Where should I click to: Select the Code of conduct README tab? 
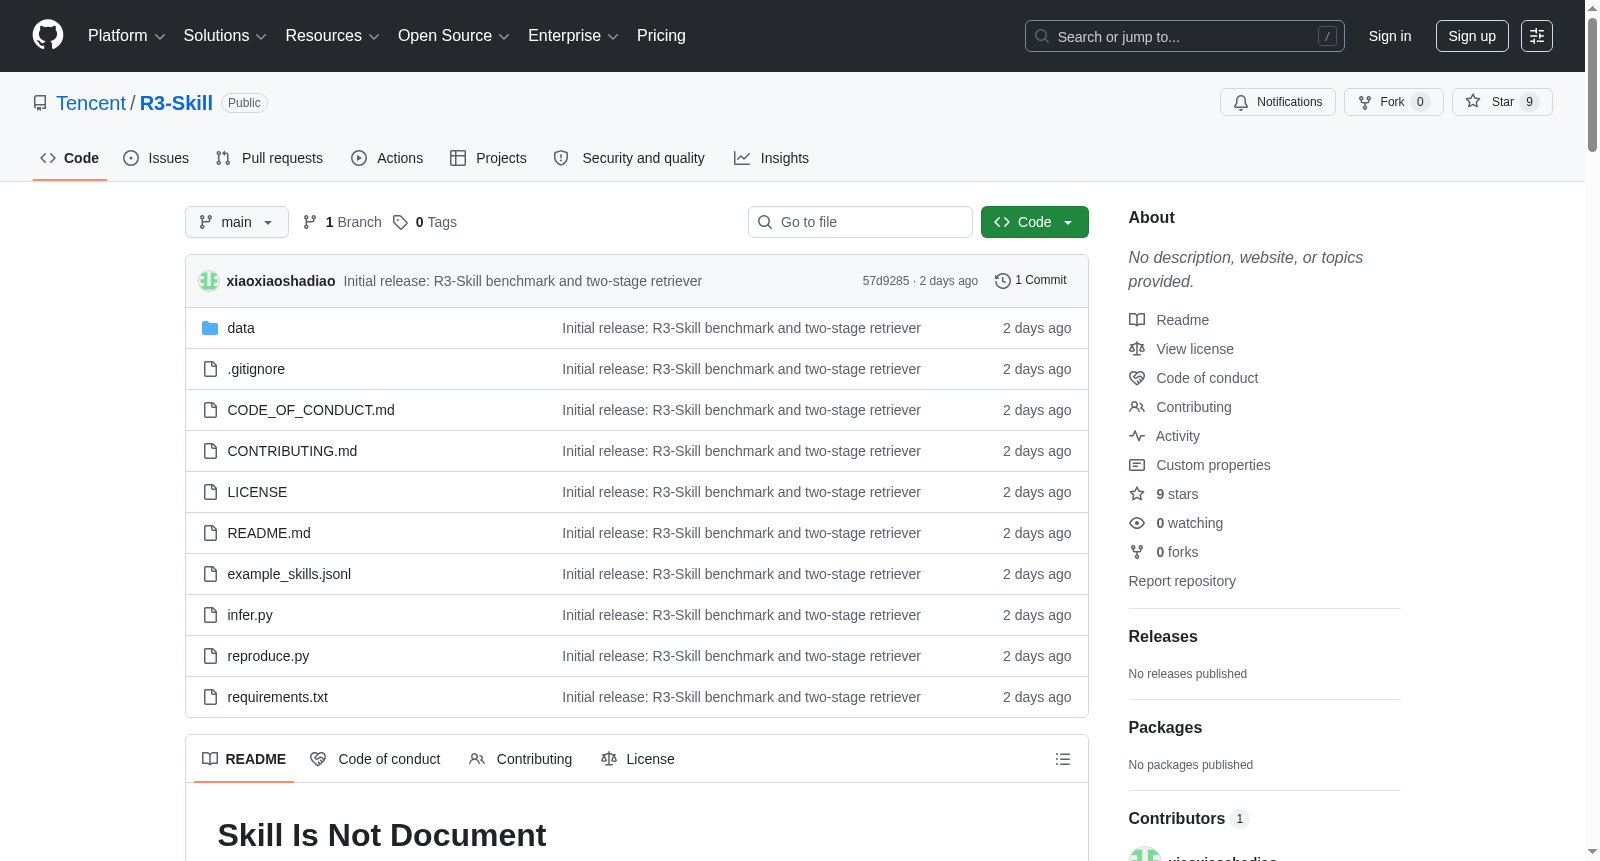tap(376, 759)
